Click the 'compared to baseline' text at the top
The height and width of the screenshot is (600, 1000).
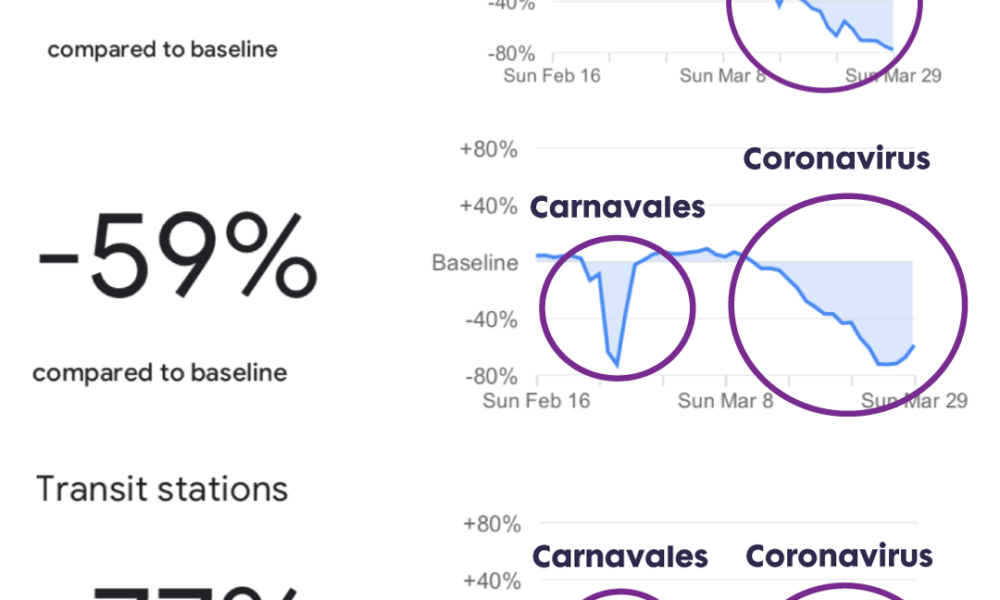pyautogui.click(x=163, y=49)
